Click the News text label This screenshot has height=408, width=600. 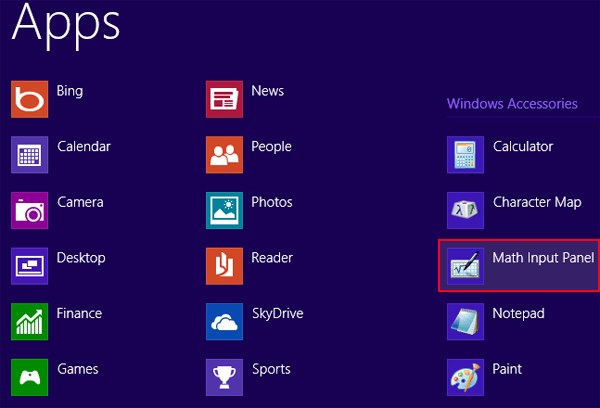point(267,91)
